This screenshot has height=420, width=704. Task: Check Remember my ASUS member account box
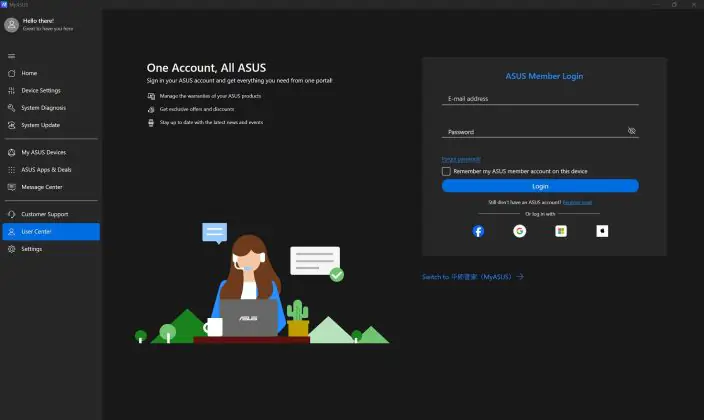[446, 171]
